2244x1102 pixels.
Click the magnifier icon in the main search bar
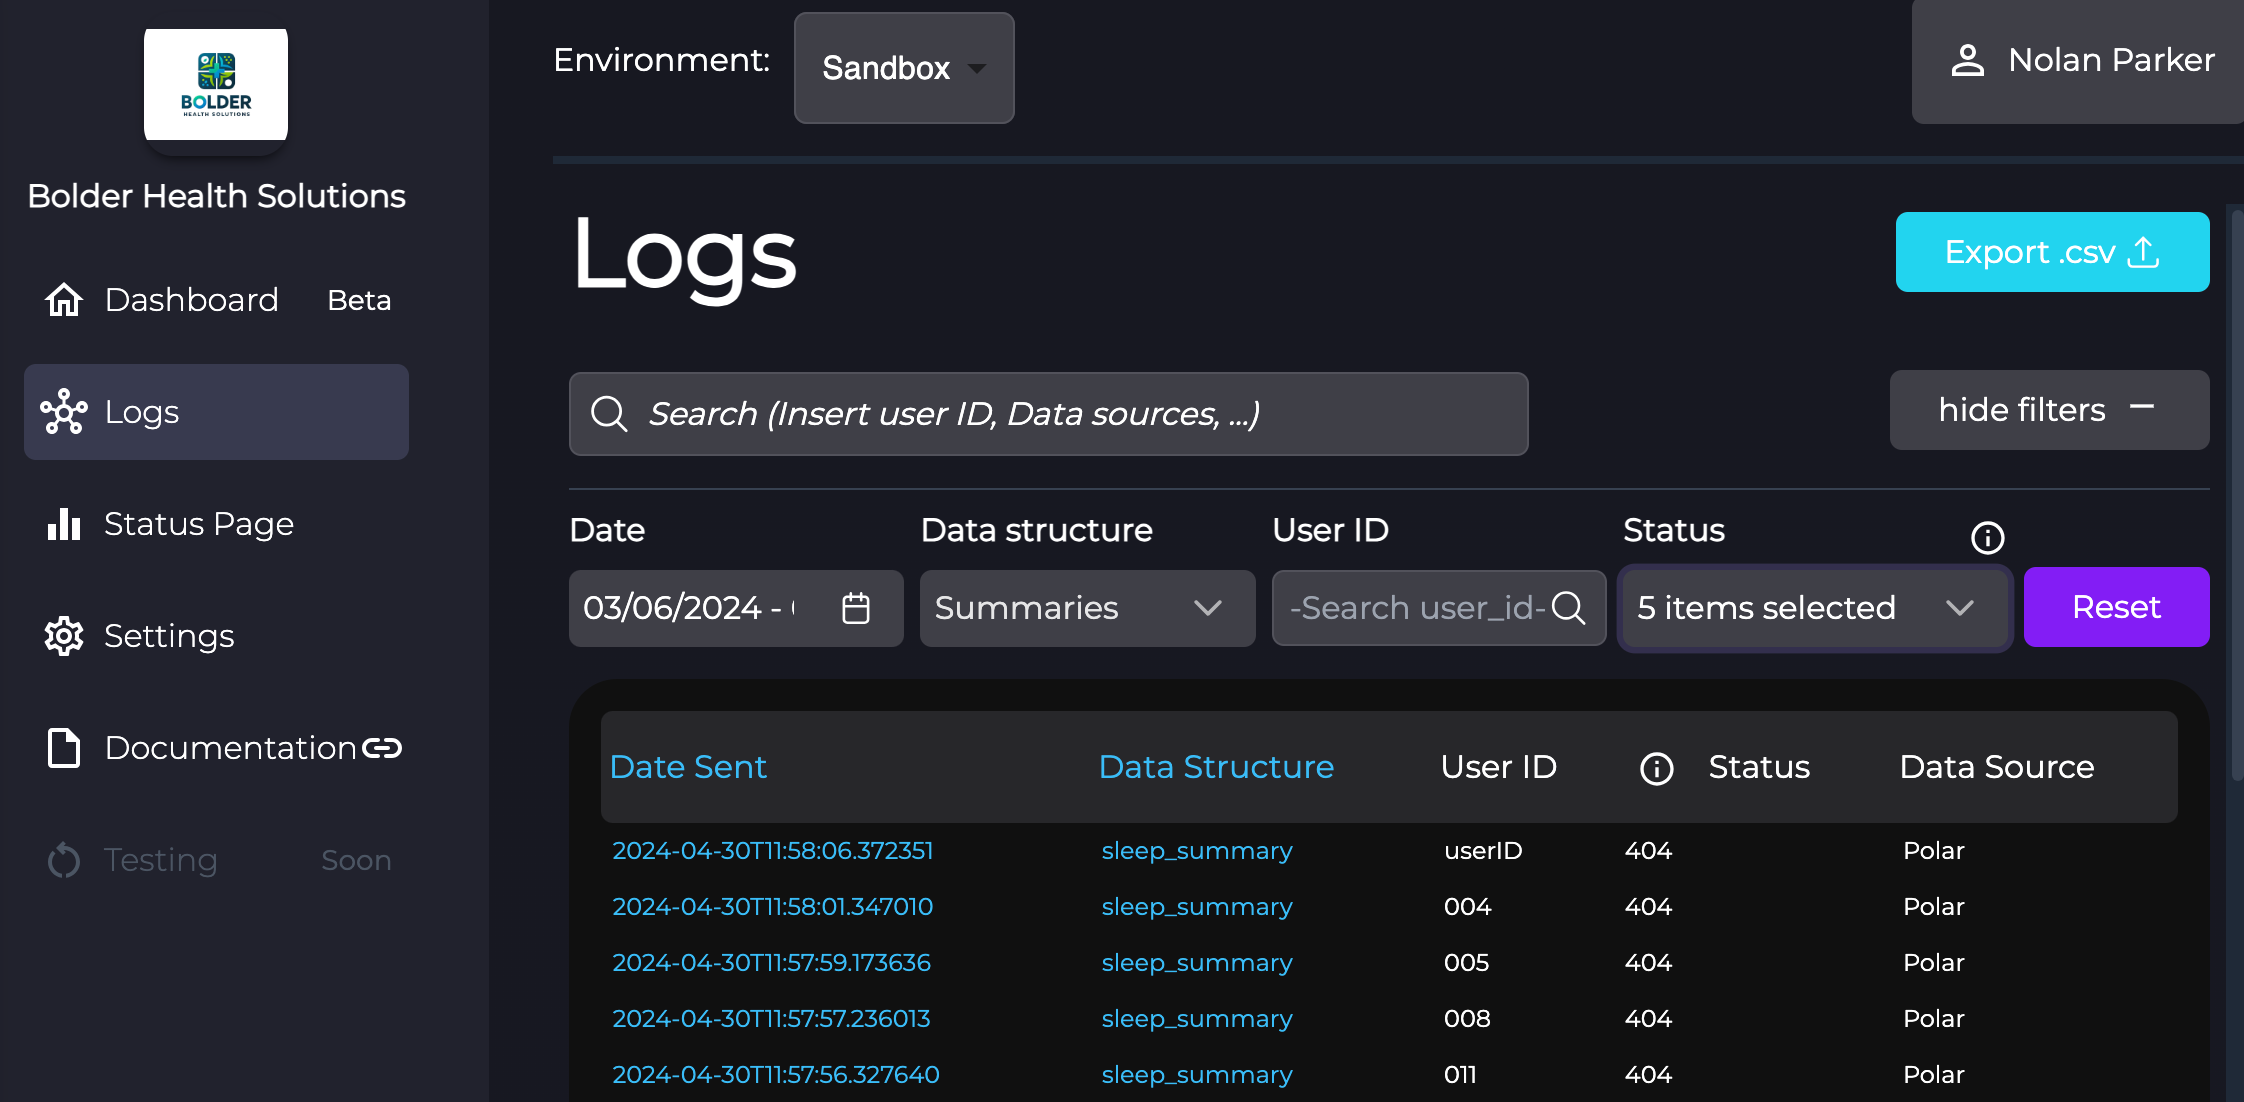(x=609, y=413)
